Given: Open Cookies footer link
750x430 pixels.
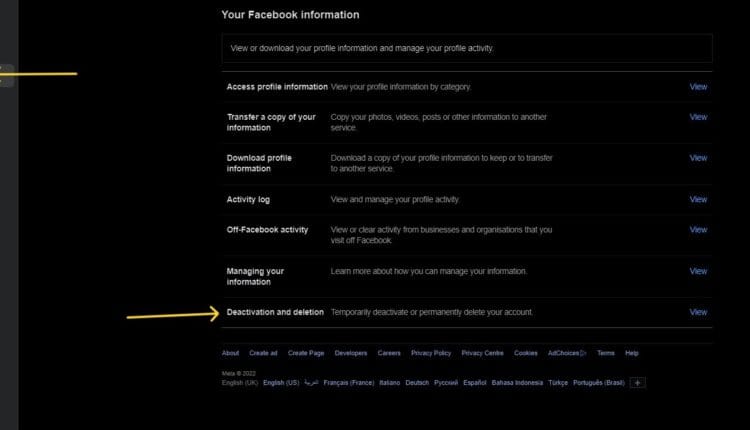Looking at the screenshot, I should [x=525, y=353].
